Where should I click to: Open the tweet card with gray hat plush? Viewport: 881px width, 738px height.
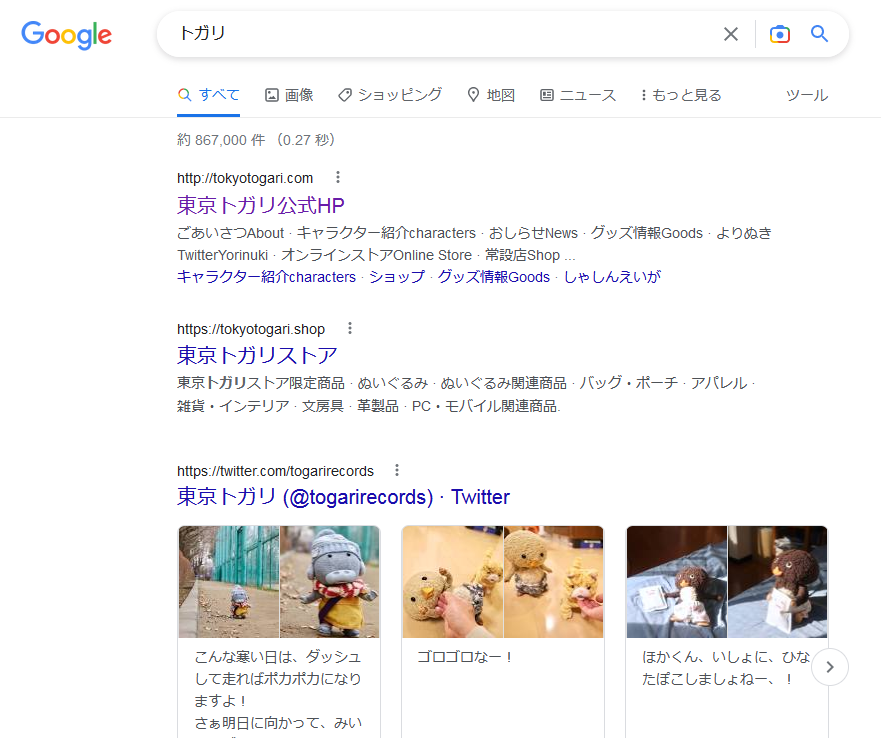pos(279,631)
